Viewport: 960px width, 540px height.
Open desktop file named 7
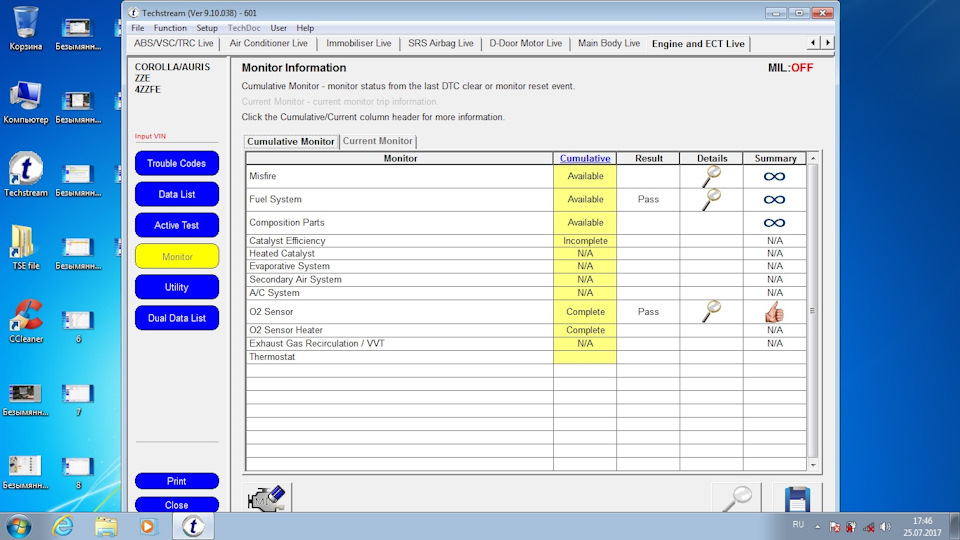point(78,399)
